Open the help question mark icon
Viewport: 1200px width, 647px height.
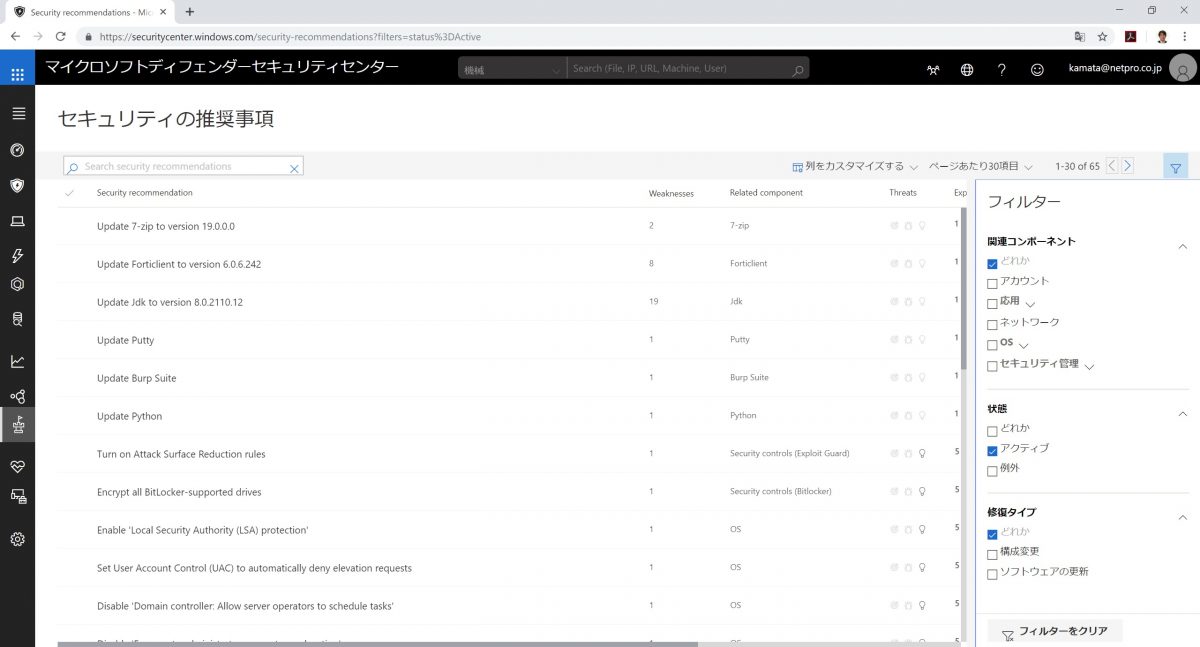pos(1001,70)
